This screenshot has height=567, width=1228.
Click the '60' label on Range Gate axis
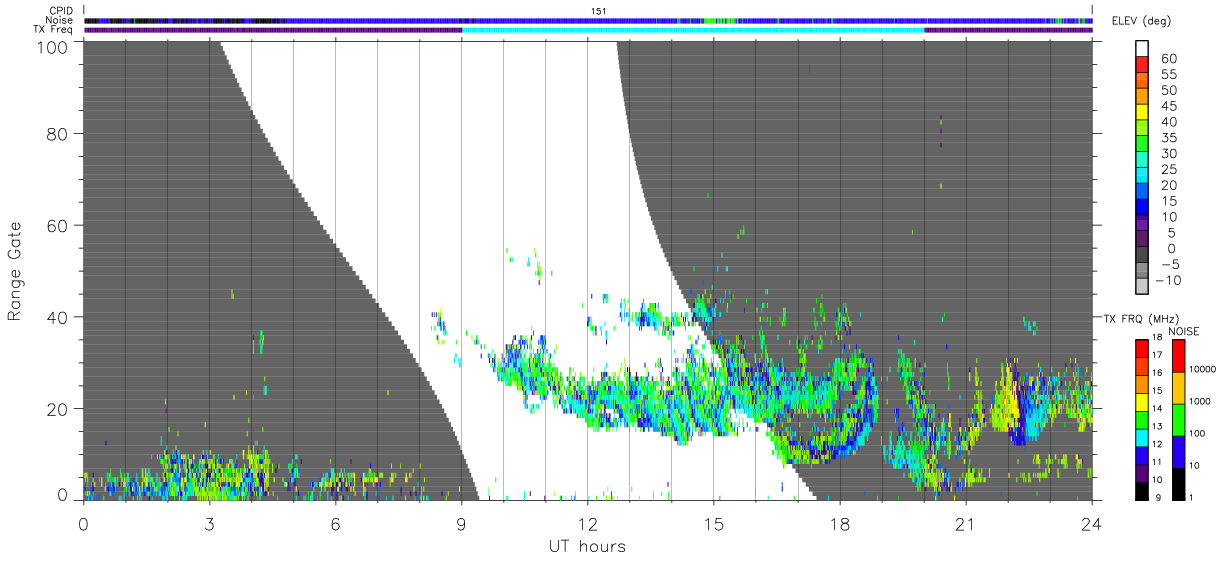58,225
